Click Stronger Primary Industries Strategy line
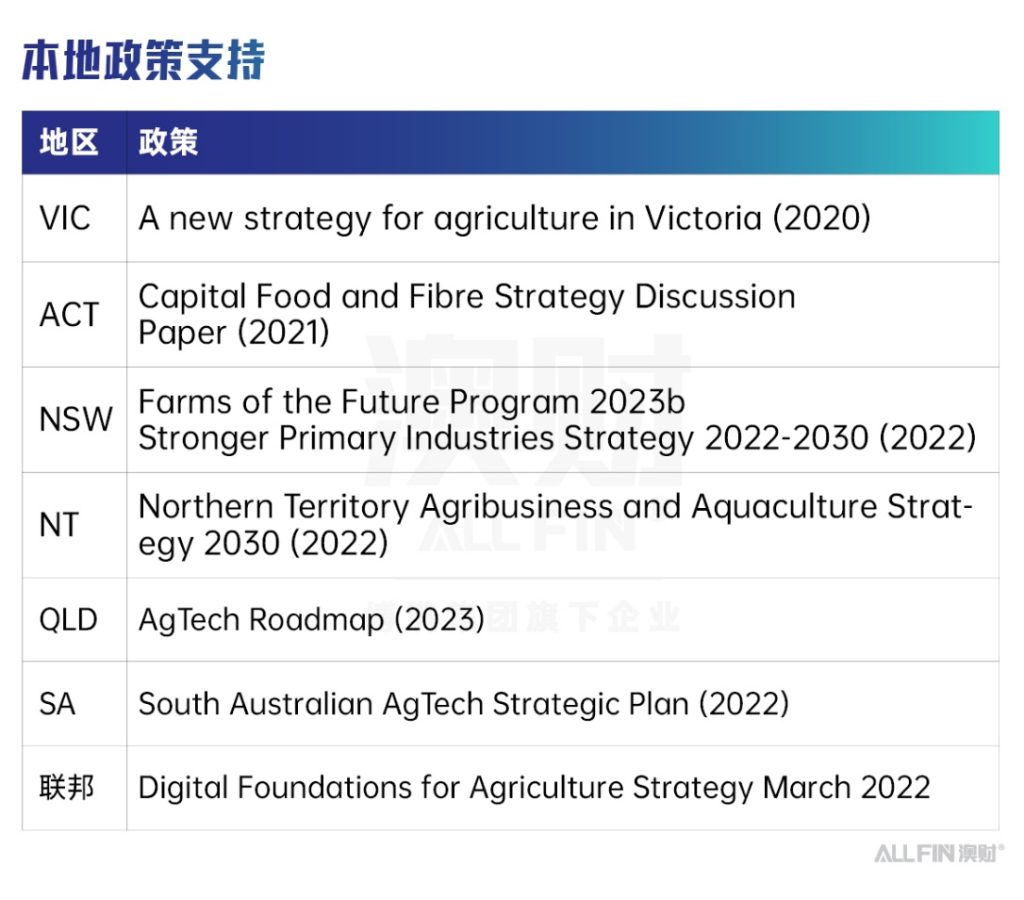The height and width of the screenshot is (900, 1024). pos(557,438)
